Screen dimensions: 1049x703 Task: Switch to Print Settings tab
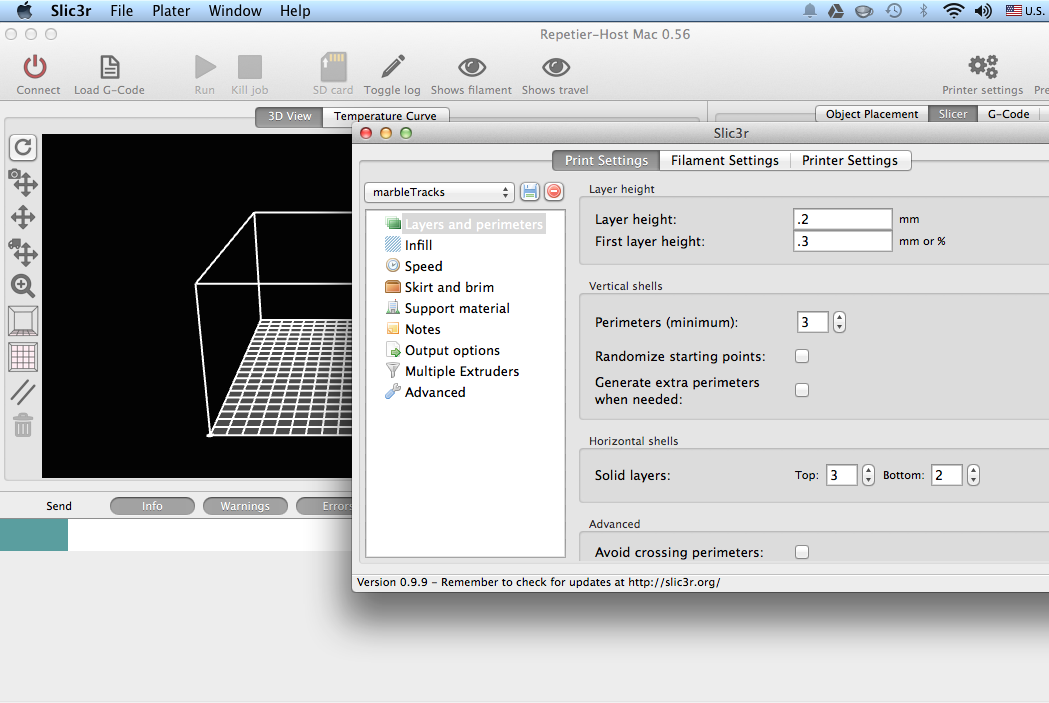(x=606, y=161)
